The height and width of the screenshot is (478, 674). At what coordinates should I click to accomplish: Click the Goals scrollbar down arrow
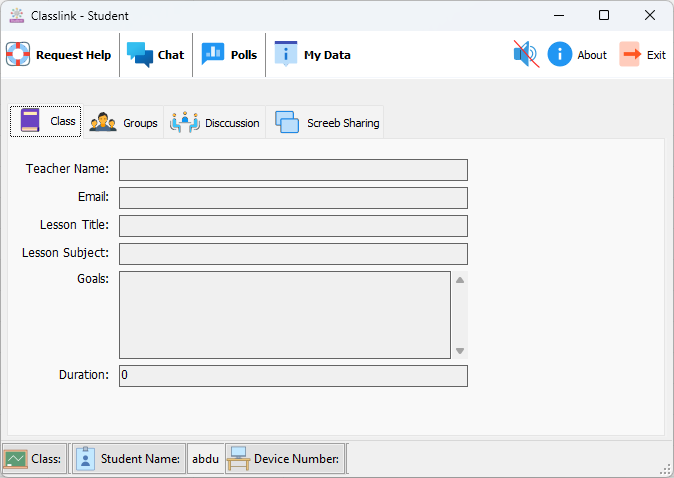(460, 351)
